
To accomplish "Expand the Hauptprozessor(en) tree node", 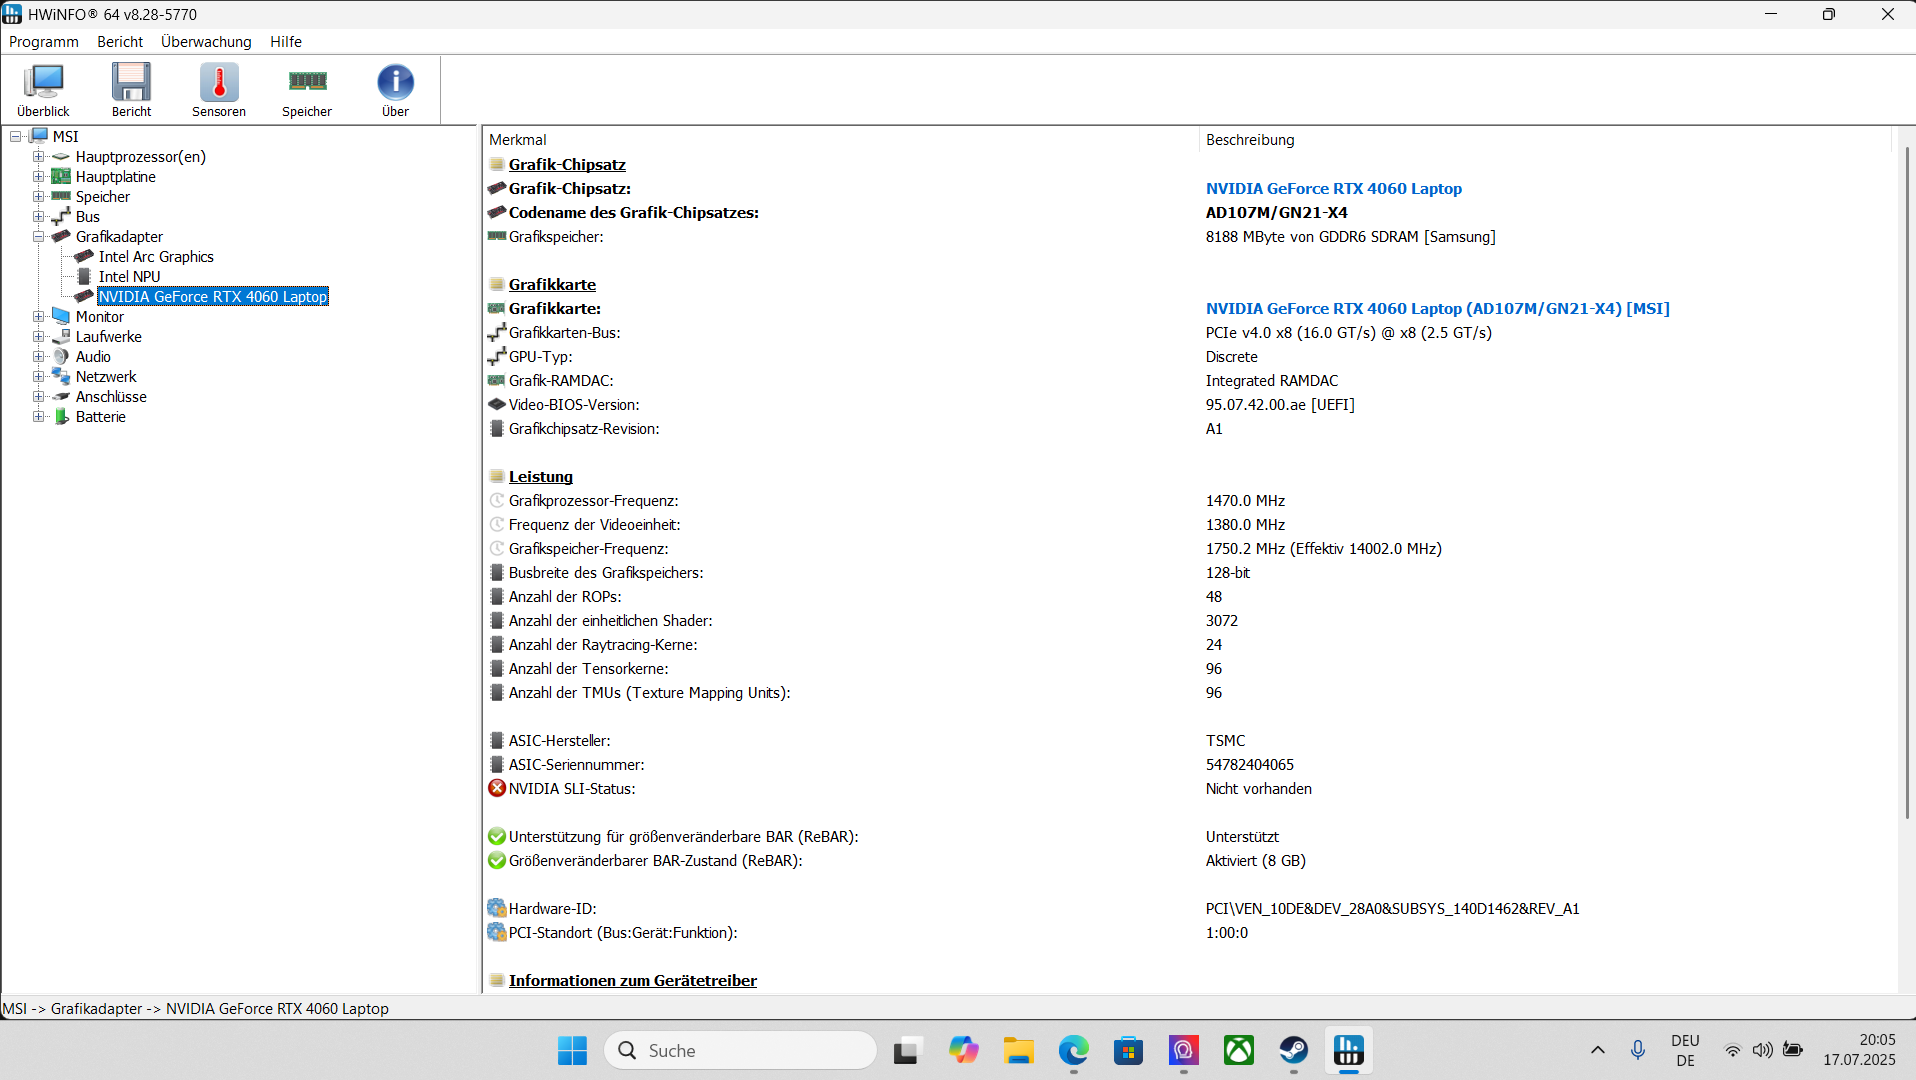I will tap(38, 157).
